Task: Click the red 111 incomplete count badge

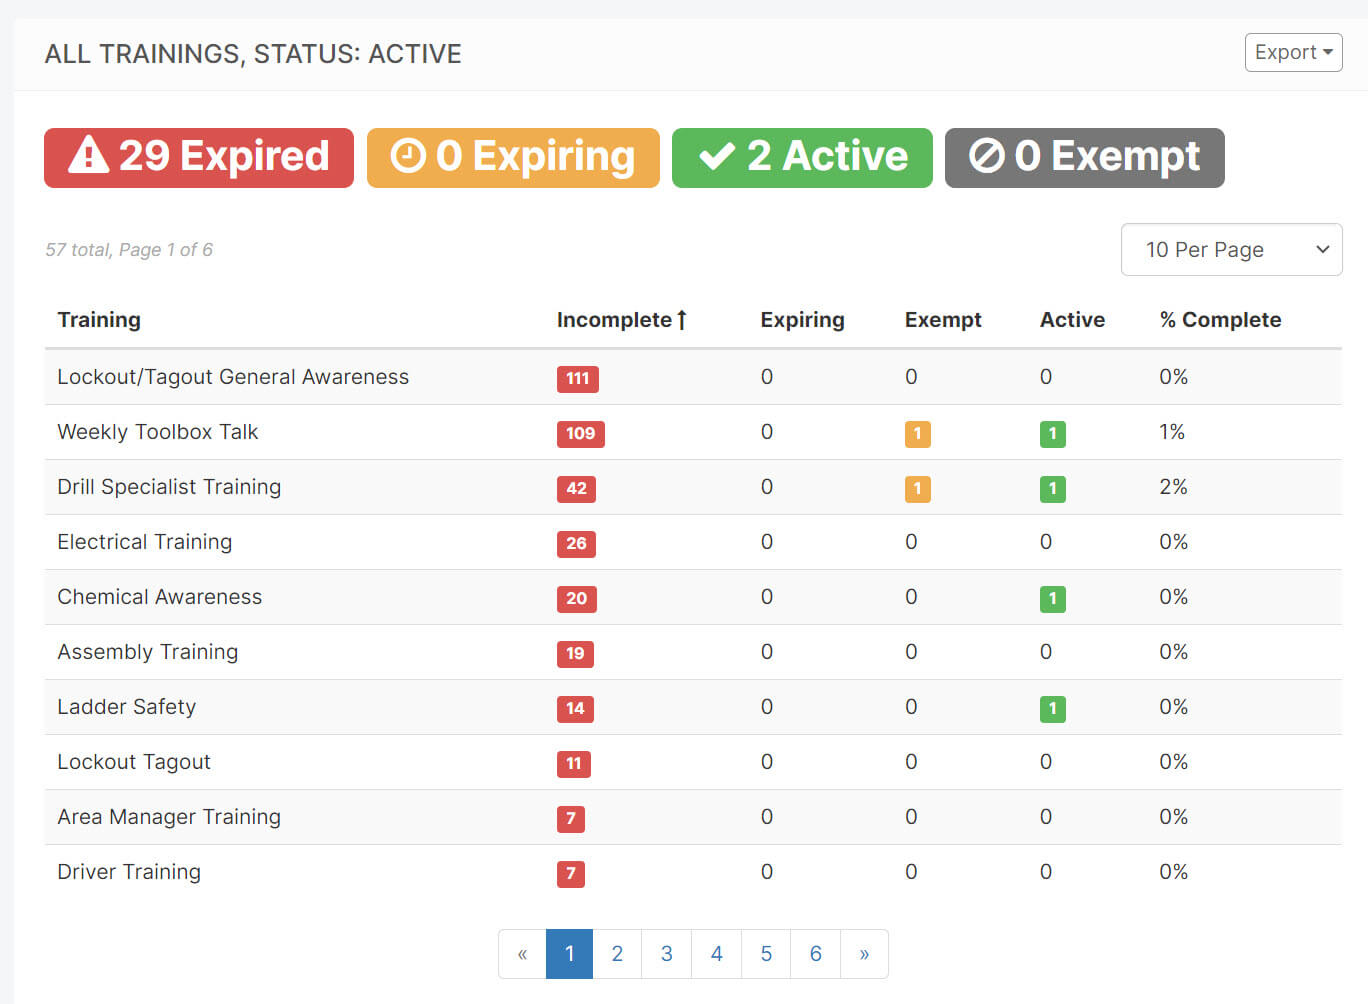Action: point(577,379)
